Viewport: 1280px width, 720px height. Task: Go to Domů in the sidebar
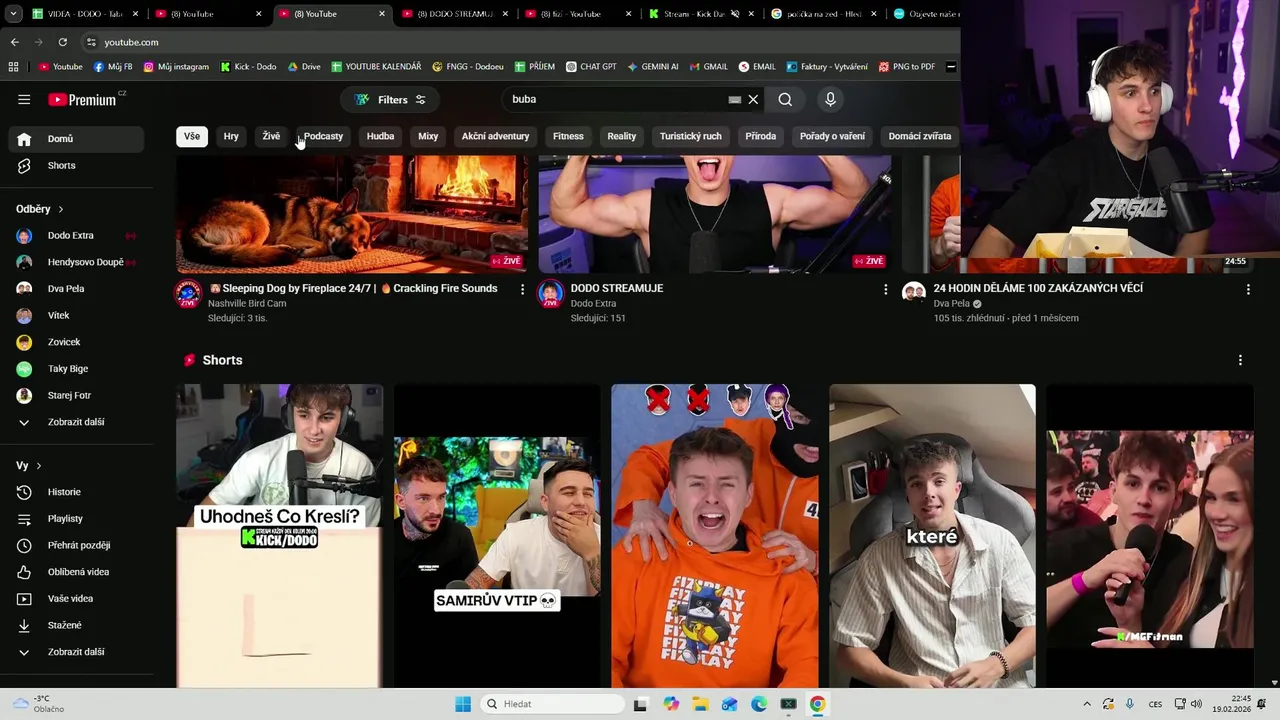76,139
